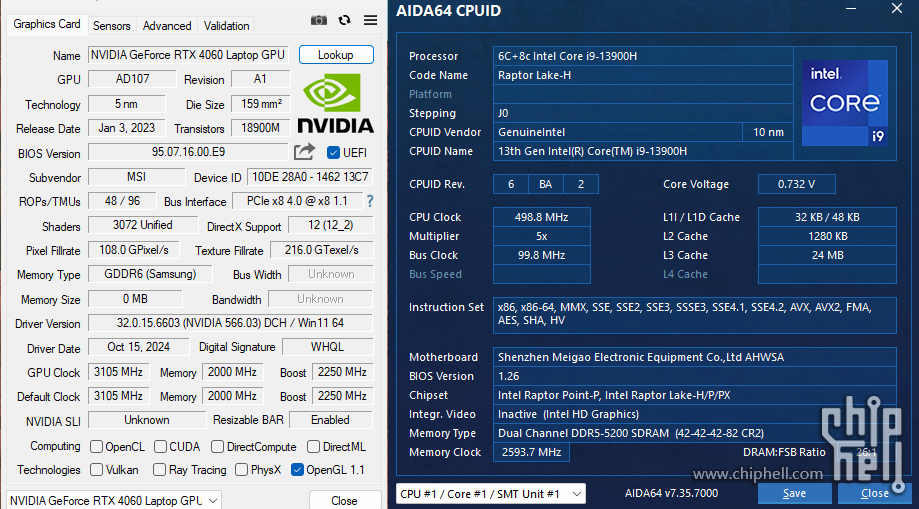Toggle the UEFI checkbox
The height and width of the screenshot is (509, 919).
pyautogui.click(x=333, y=152)
